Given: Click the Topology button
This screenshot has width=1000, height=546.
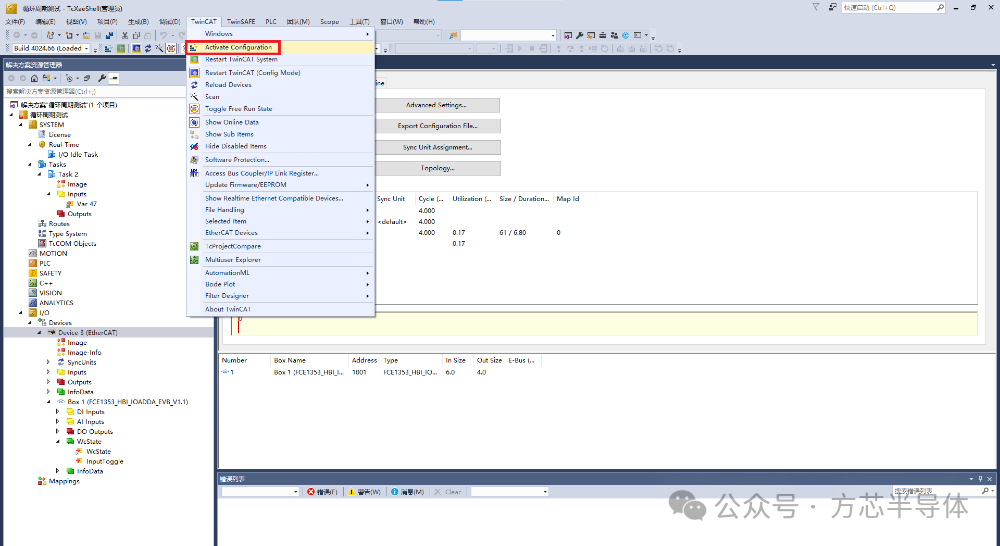Looking at the screenshot, I should click(x=437, y=168).
